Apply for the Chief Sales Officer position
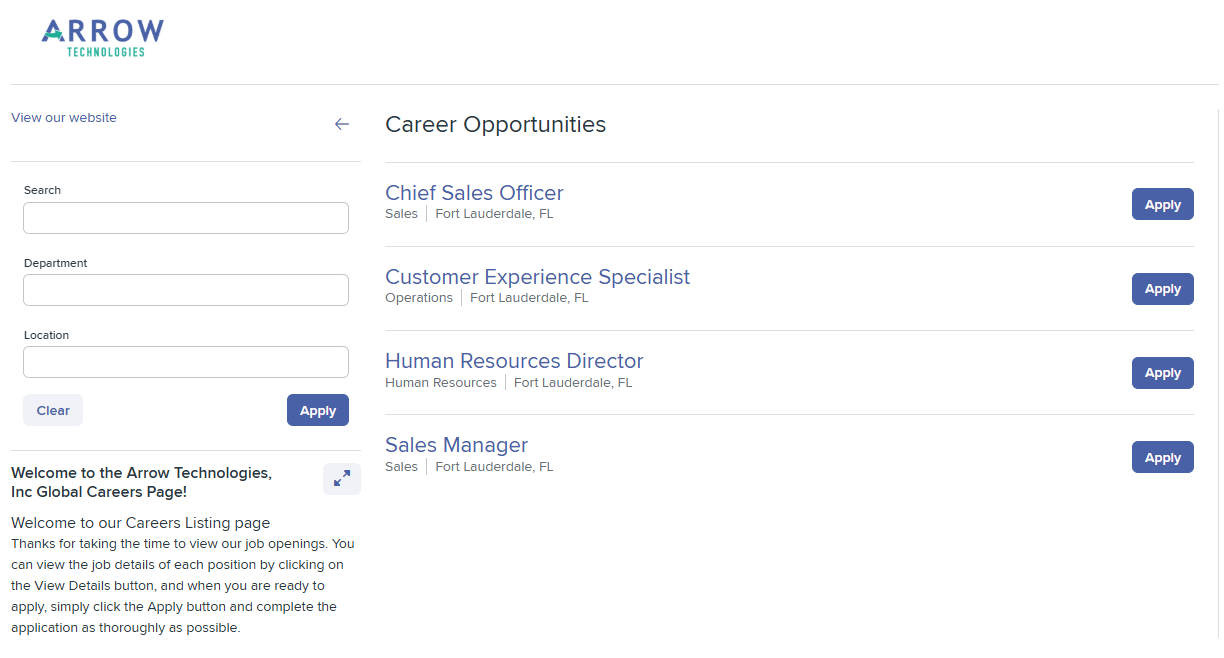 [1162, 204]
